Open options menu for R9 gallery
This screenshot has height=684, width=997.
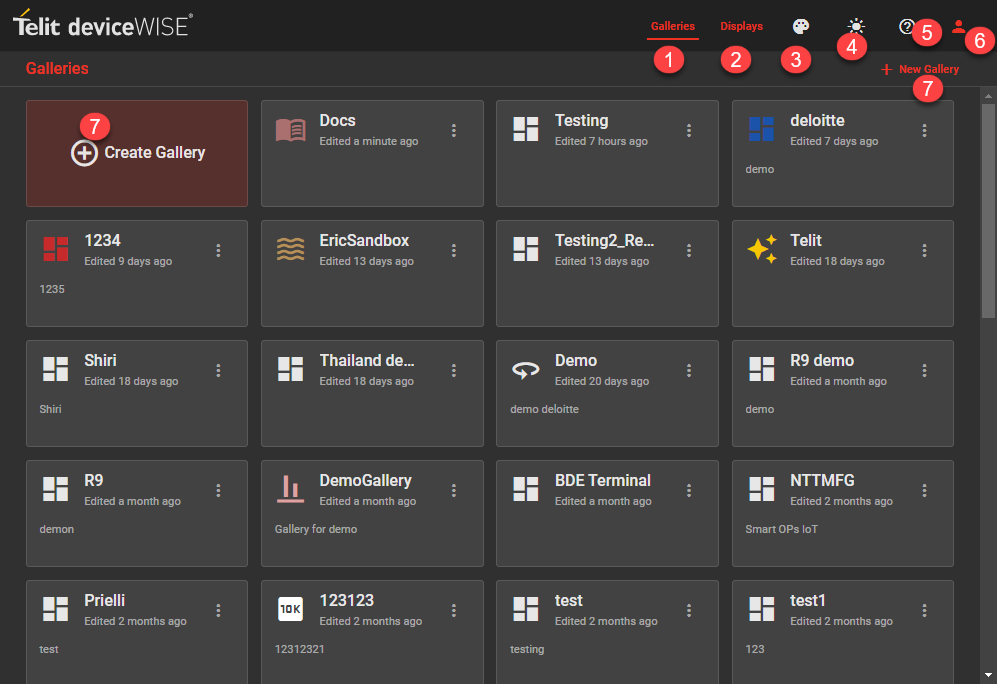(218, 491)
